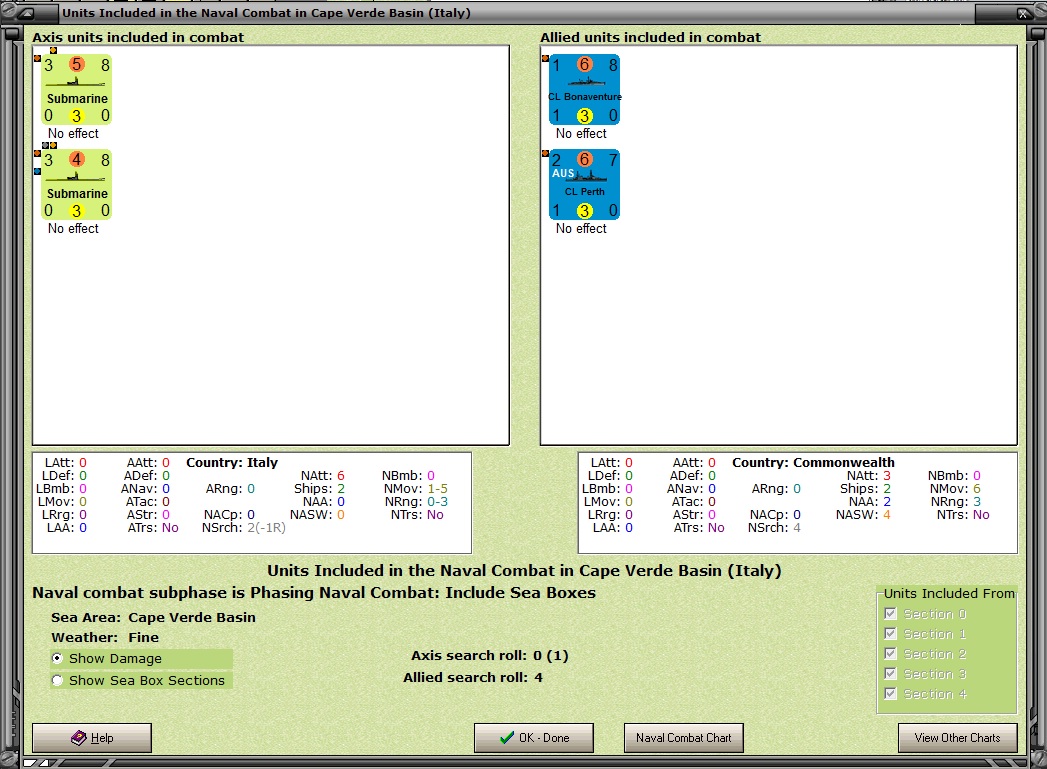This screenshot has width=1047, height=769.
Task: Open the Help button
Action: pyautogui.click(x=92, y=738)
